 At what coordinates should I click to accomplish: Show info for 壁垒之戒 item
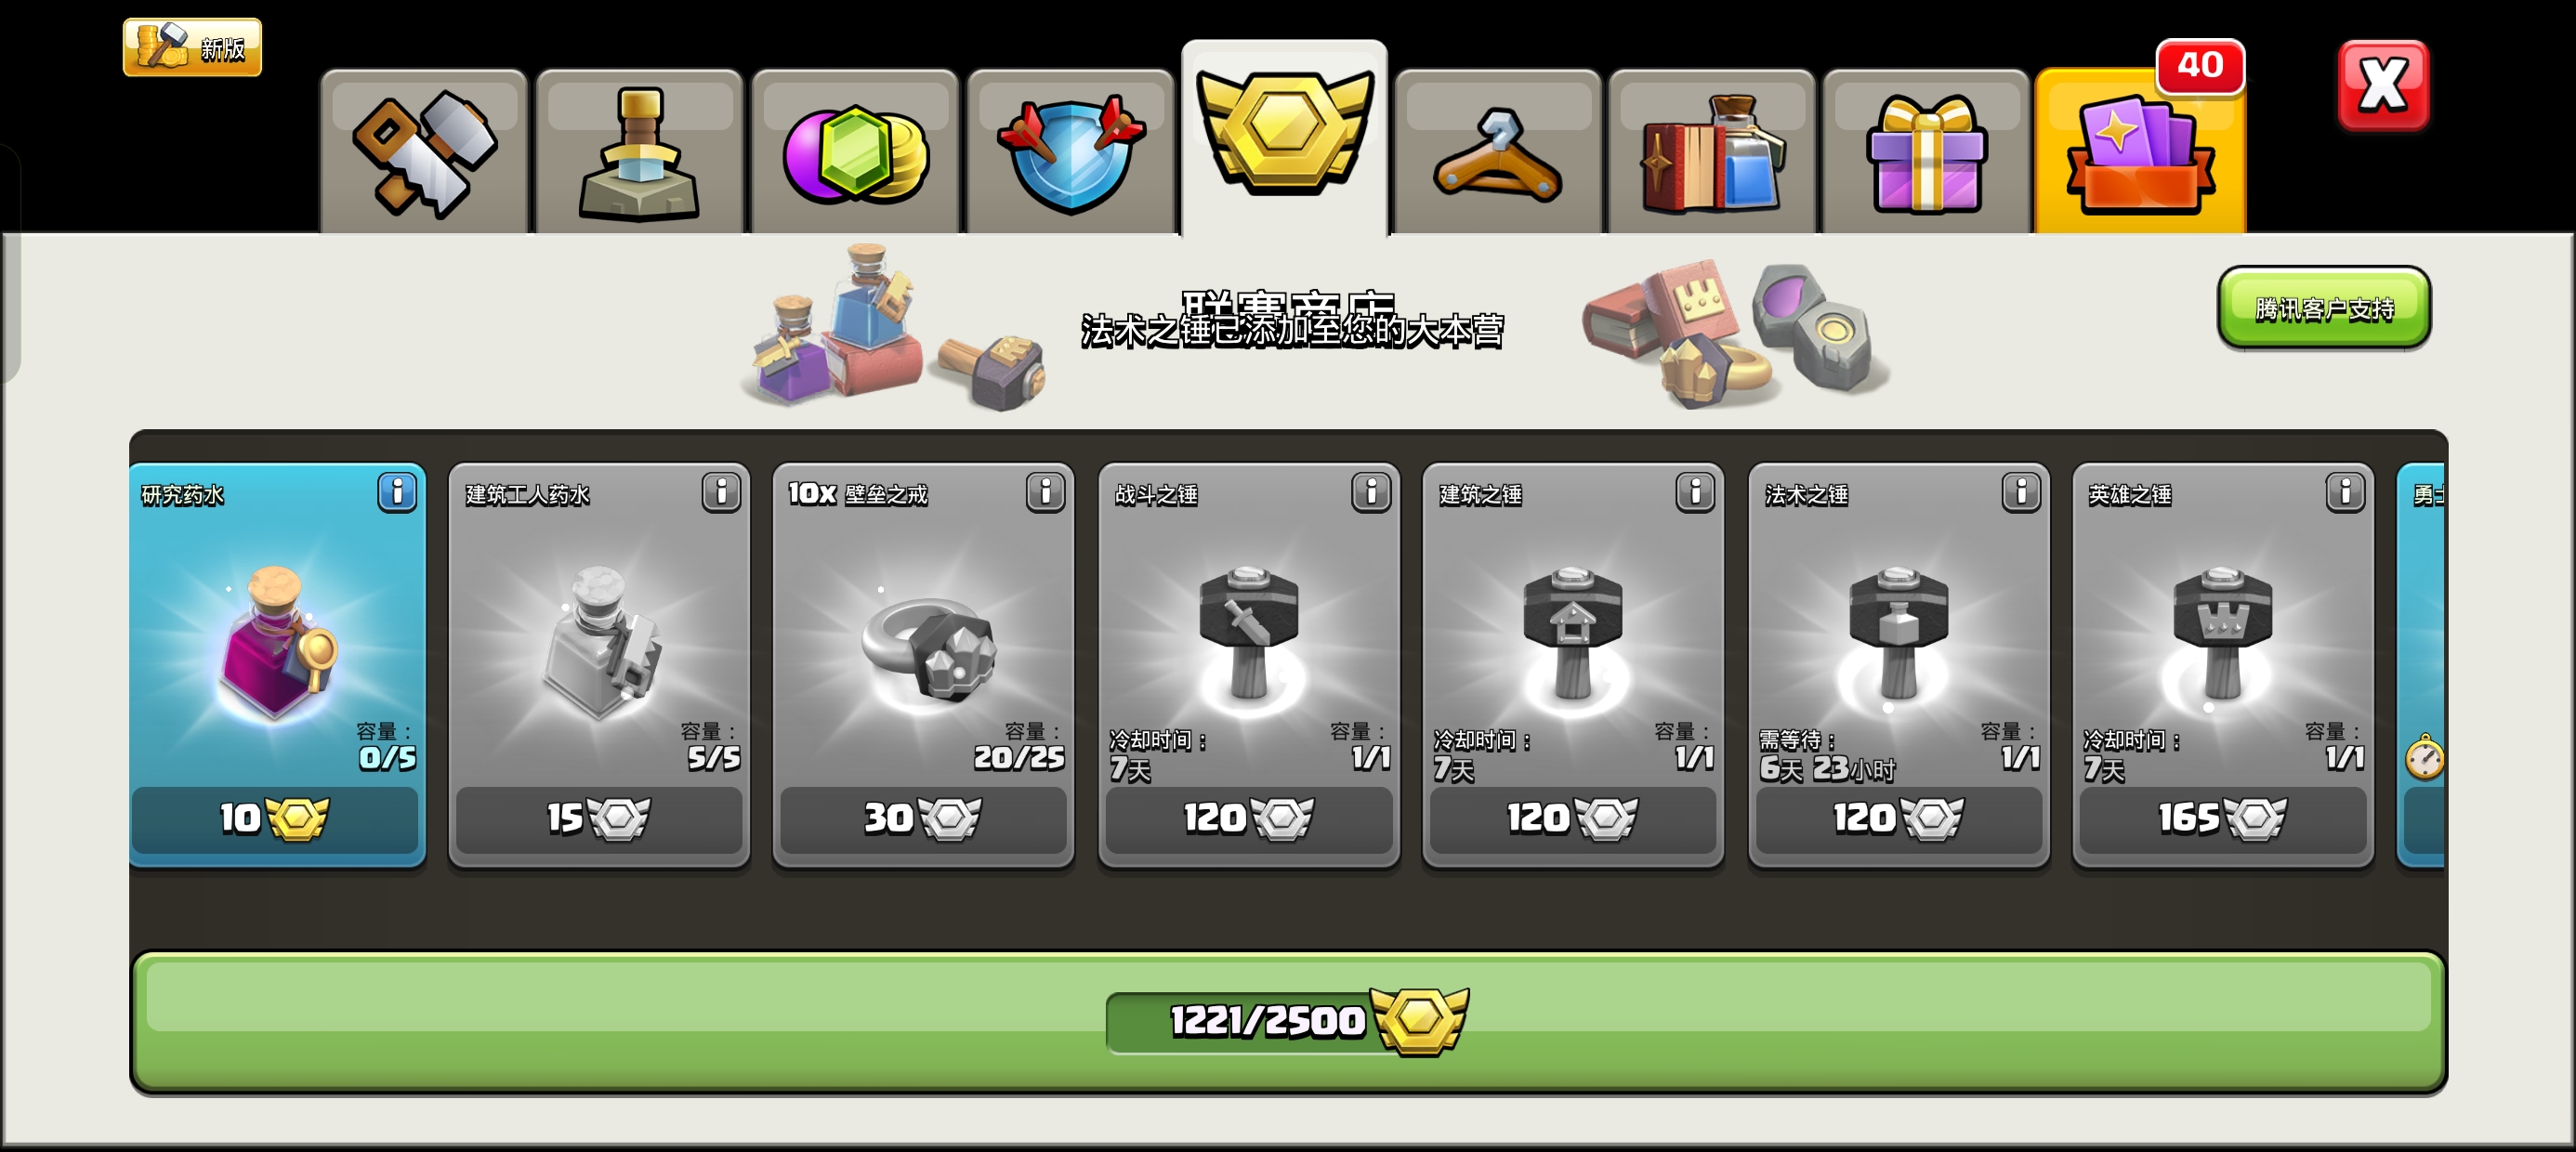tap(1045, 492)
